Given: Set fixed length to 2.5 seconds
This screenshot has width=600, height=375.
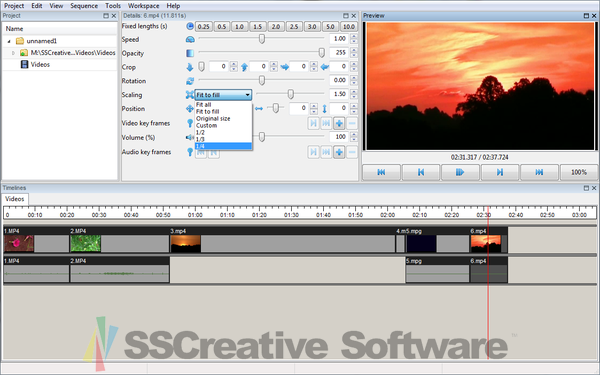Looking at the screenshot, I should click(294, 26).
